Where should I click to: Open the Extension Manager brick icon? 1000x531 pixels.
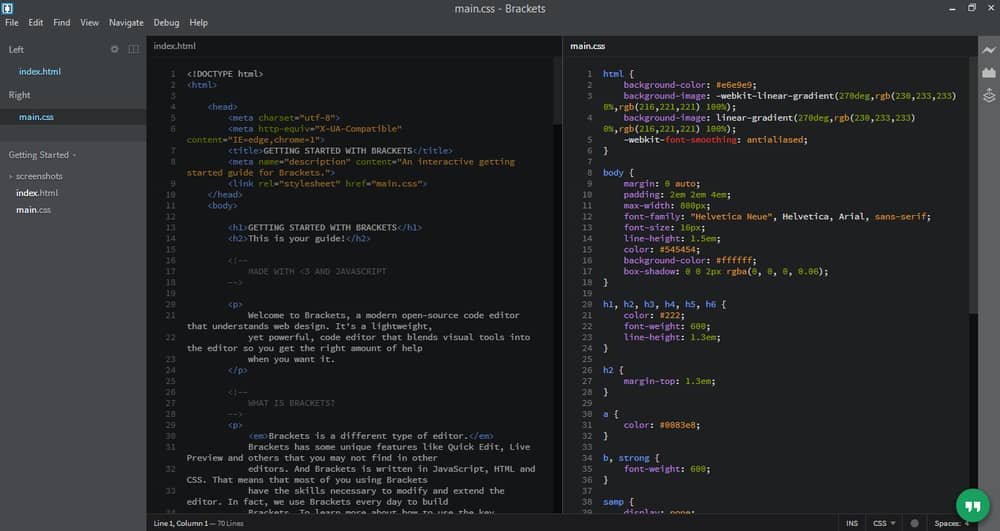coord(989,72)
